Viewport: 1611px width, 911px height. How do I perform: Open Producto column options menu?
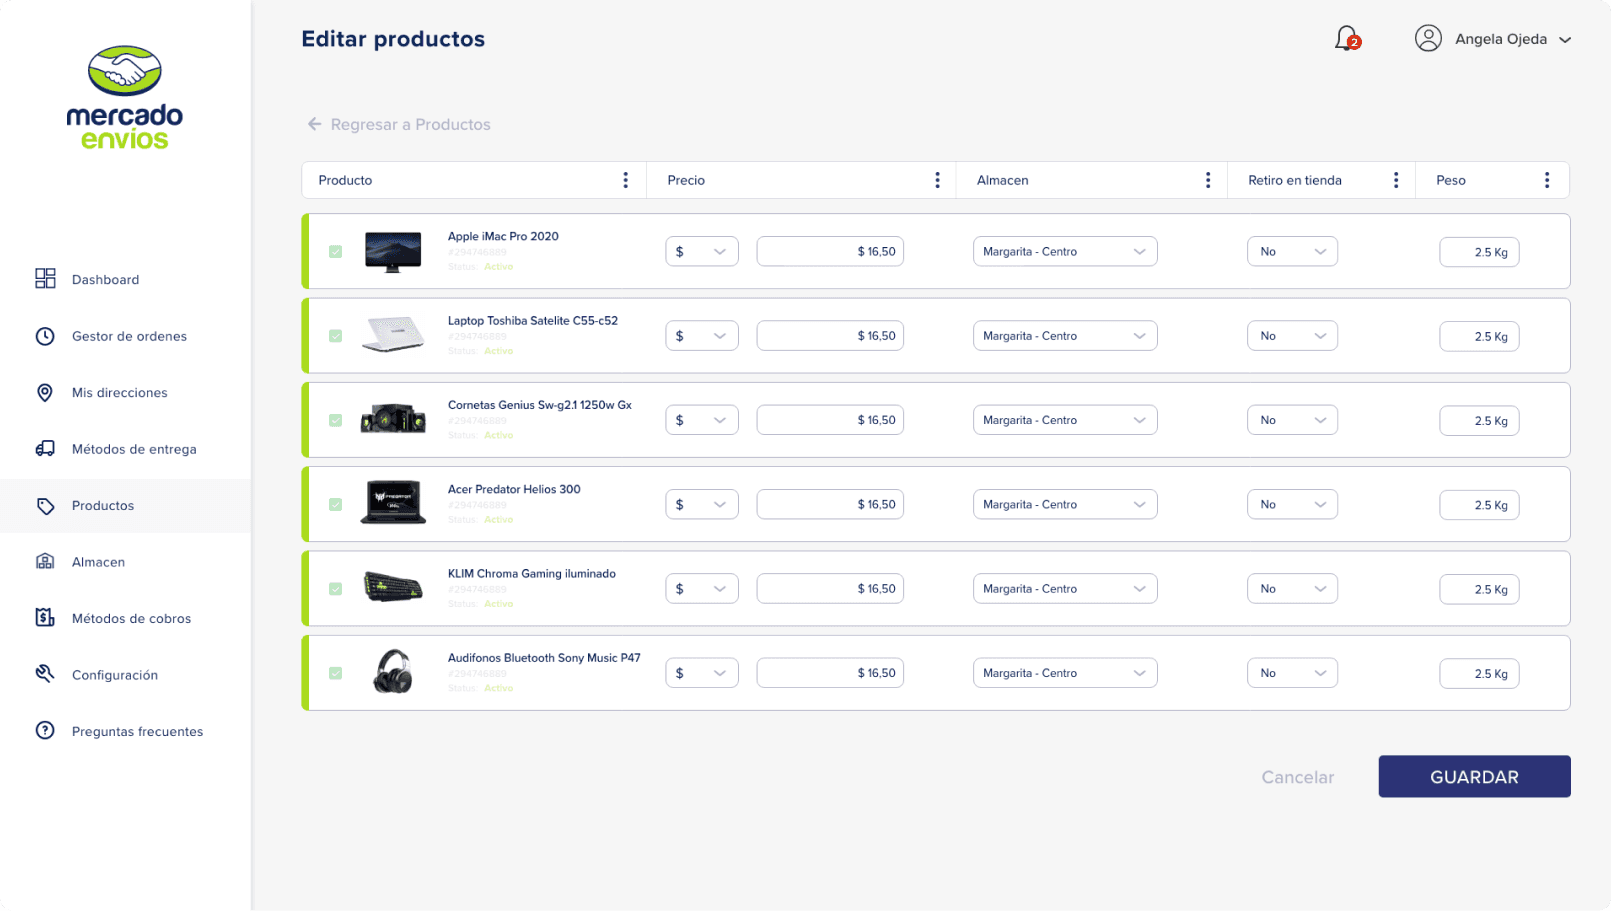626,180
